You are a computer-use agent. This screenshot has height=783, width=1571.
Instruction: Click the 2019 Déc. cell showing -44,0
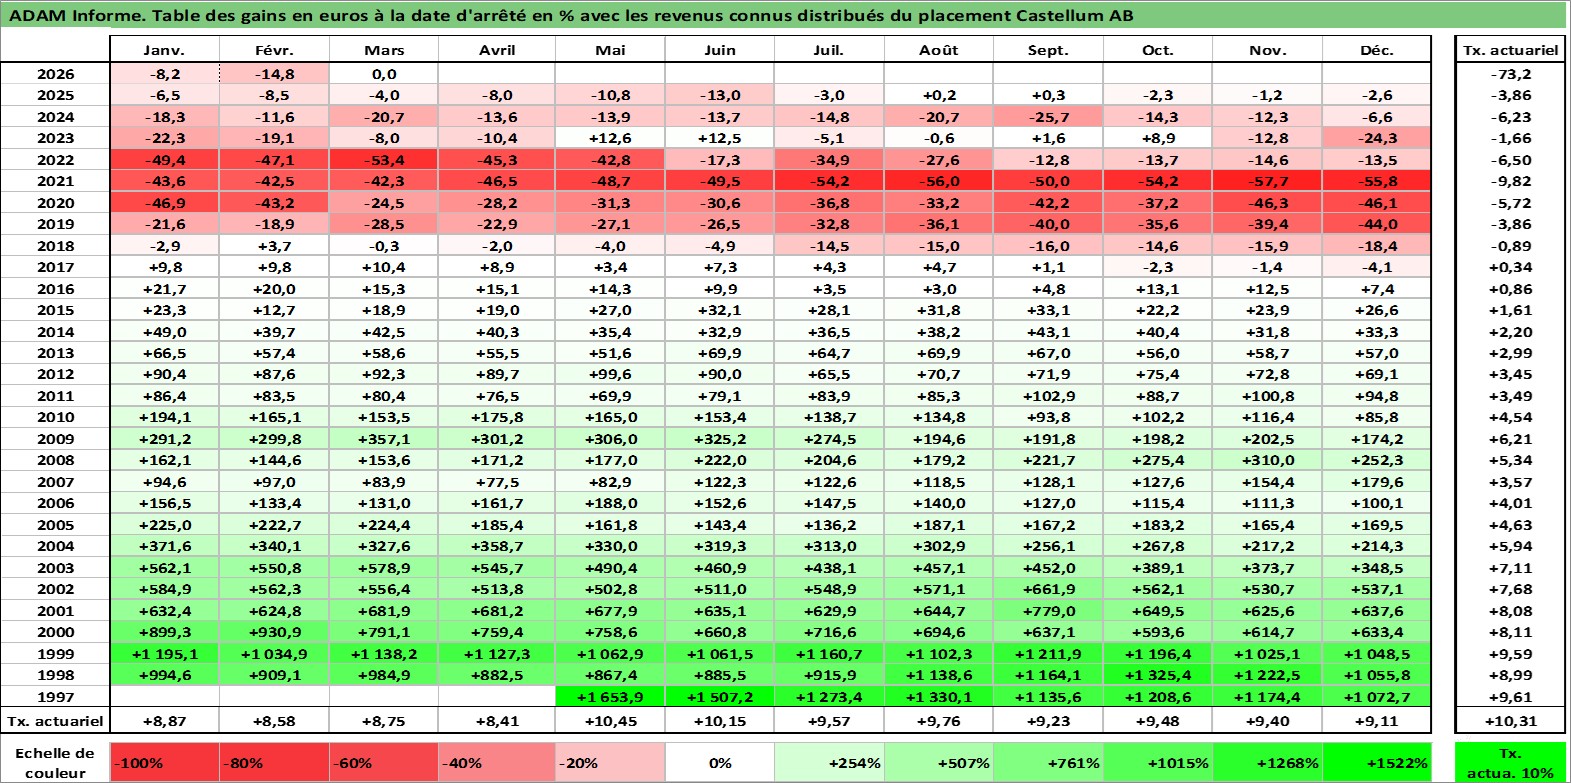[x=1377, y=224]
